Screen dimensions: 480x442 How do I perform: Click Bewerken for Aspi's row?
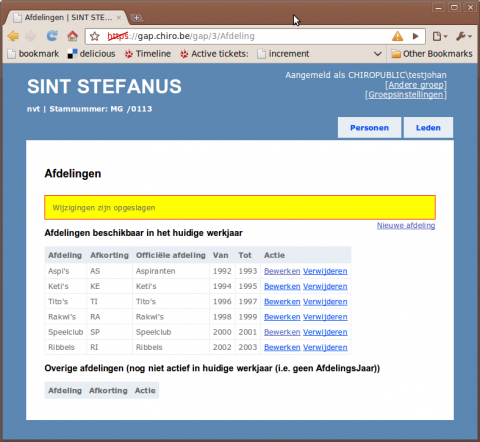coord(282,271)
